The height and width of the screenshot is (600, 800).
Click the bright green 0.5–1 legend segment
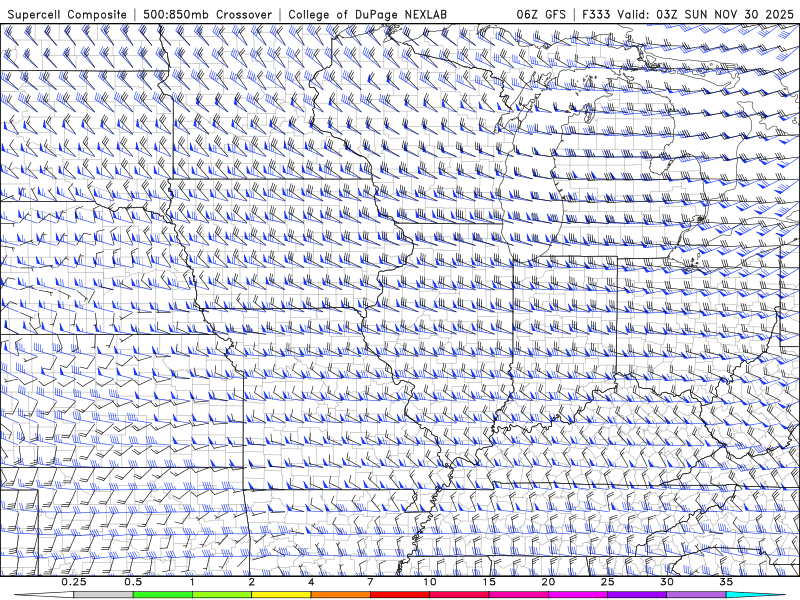coord(162,595)
